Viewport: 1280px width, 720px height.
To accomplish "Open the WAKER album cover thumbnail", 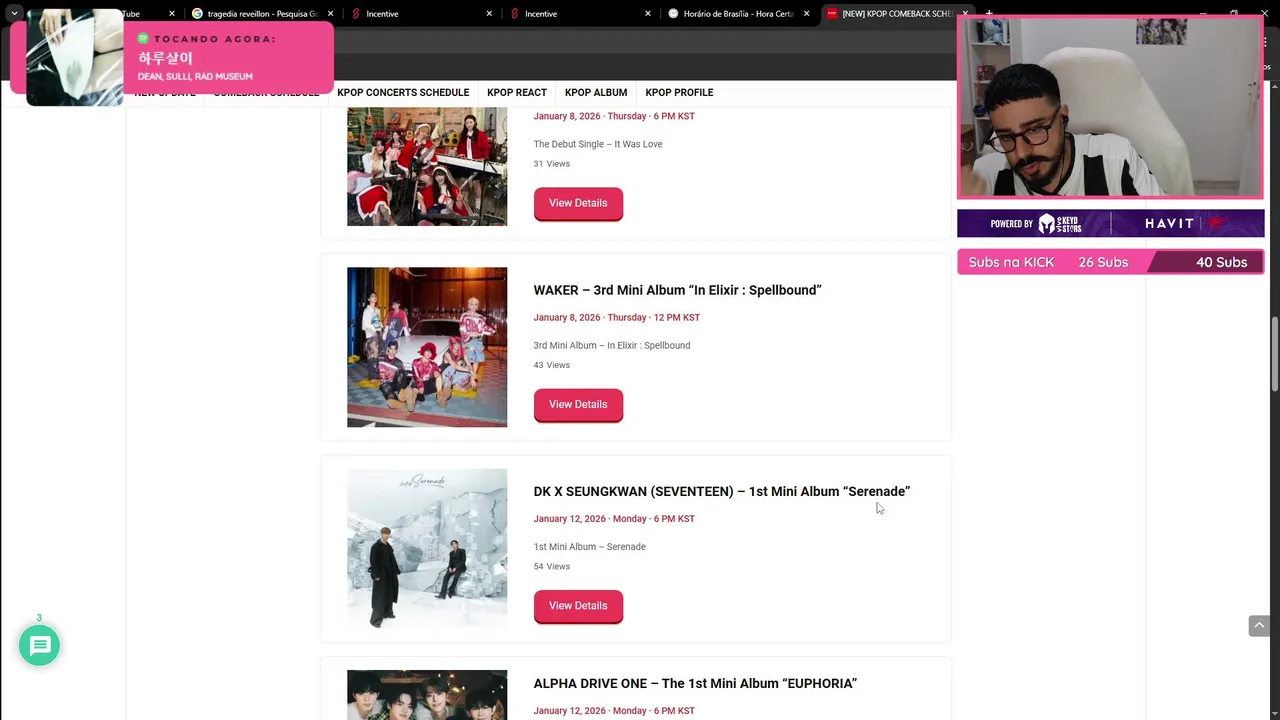I will click(427, 347).
